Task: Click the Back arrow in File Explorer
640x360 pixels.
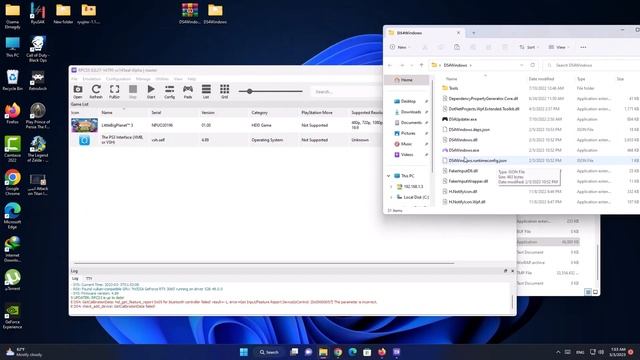Action: [390, 65]
